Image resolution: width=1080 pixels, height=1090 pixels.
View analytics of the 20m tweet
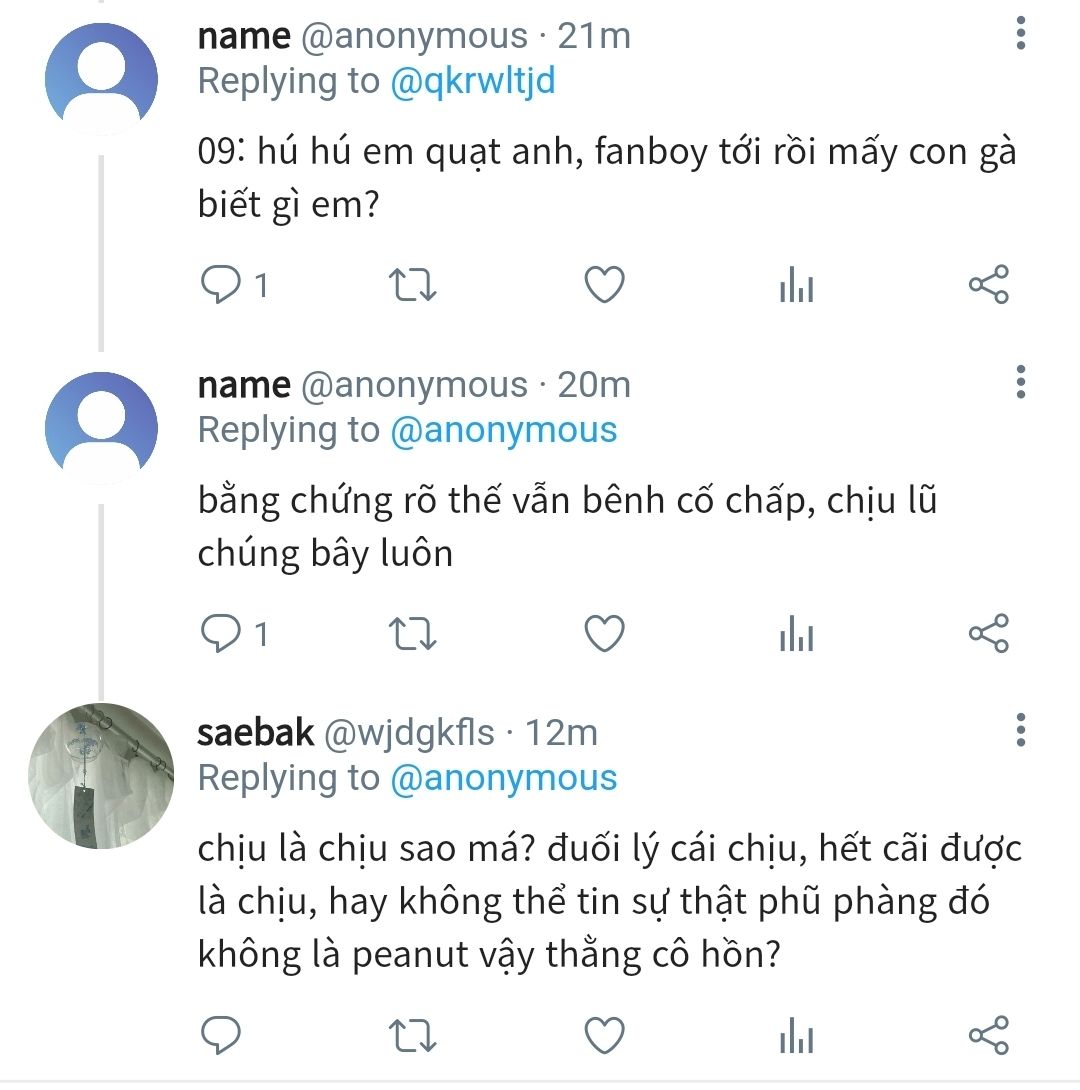[x=796, y=635]
